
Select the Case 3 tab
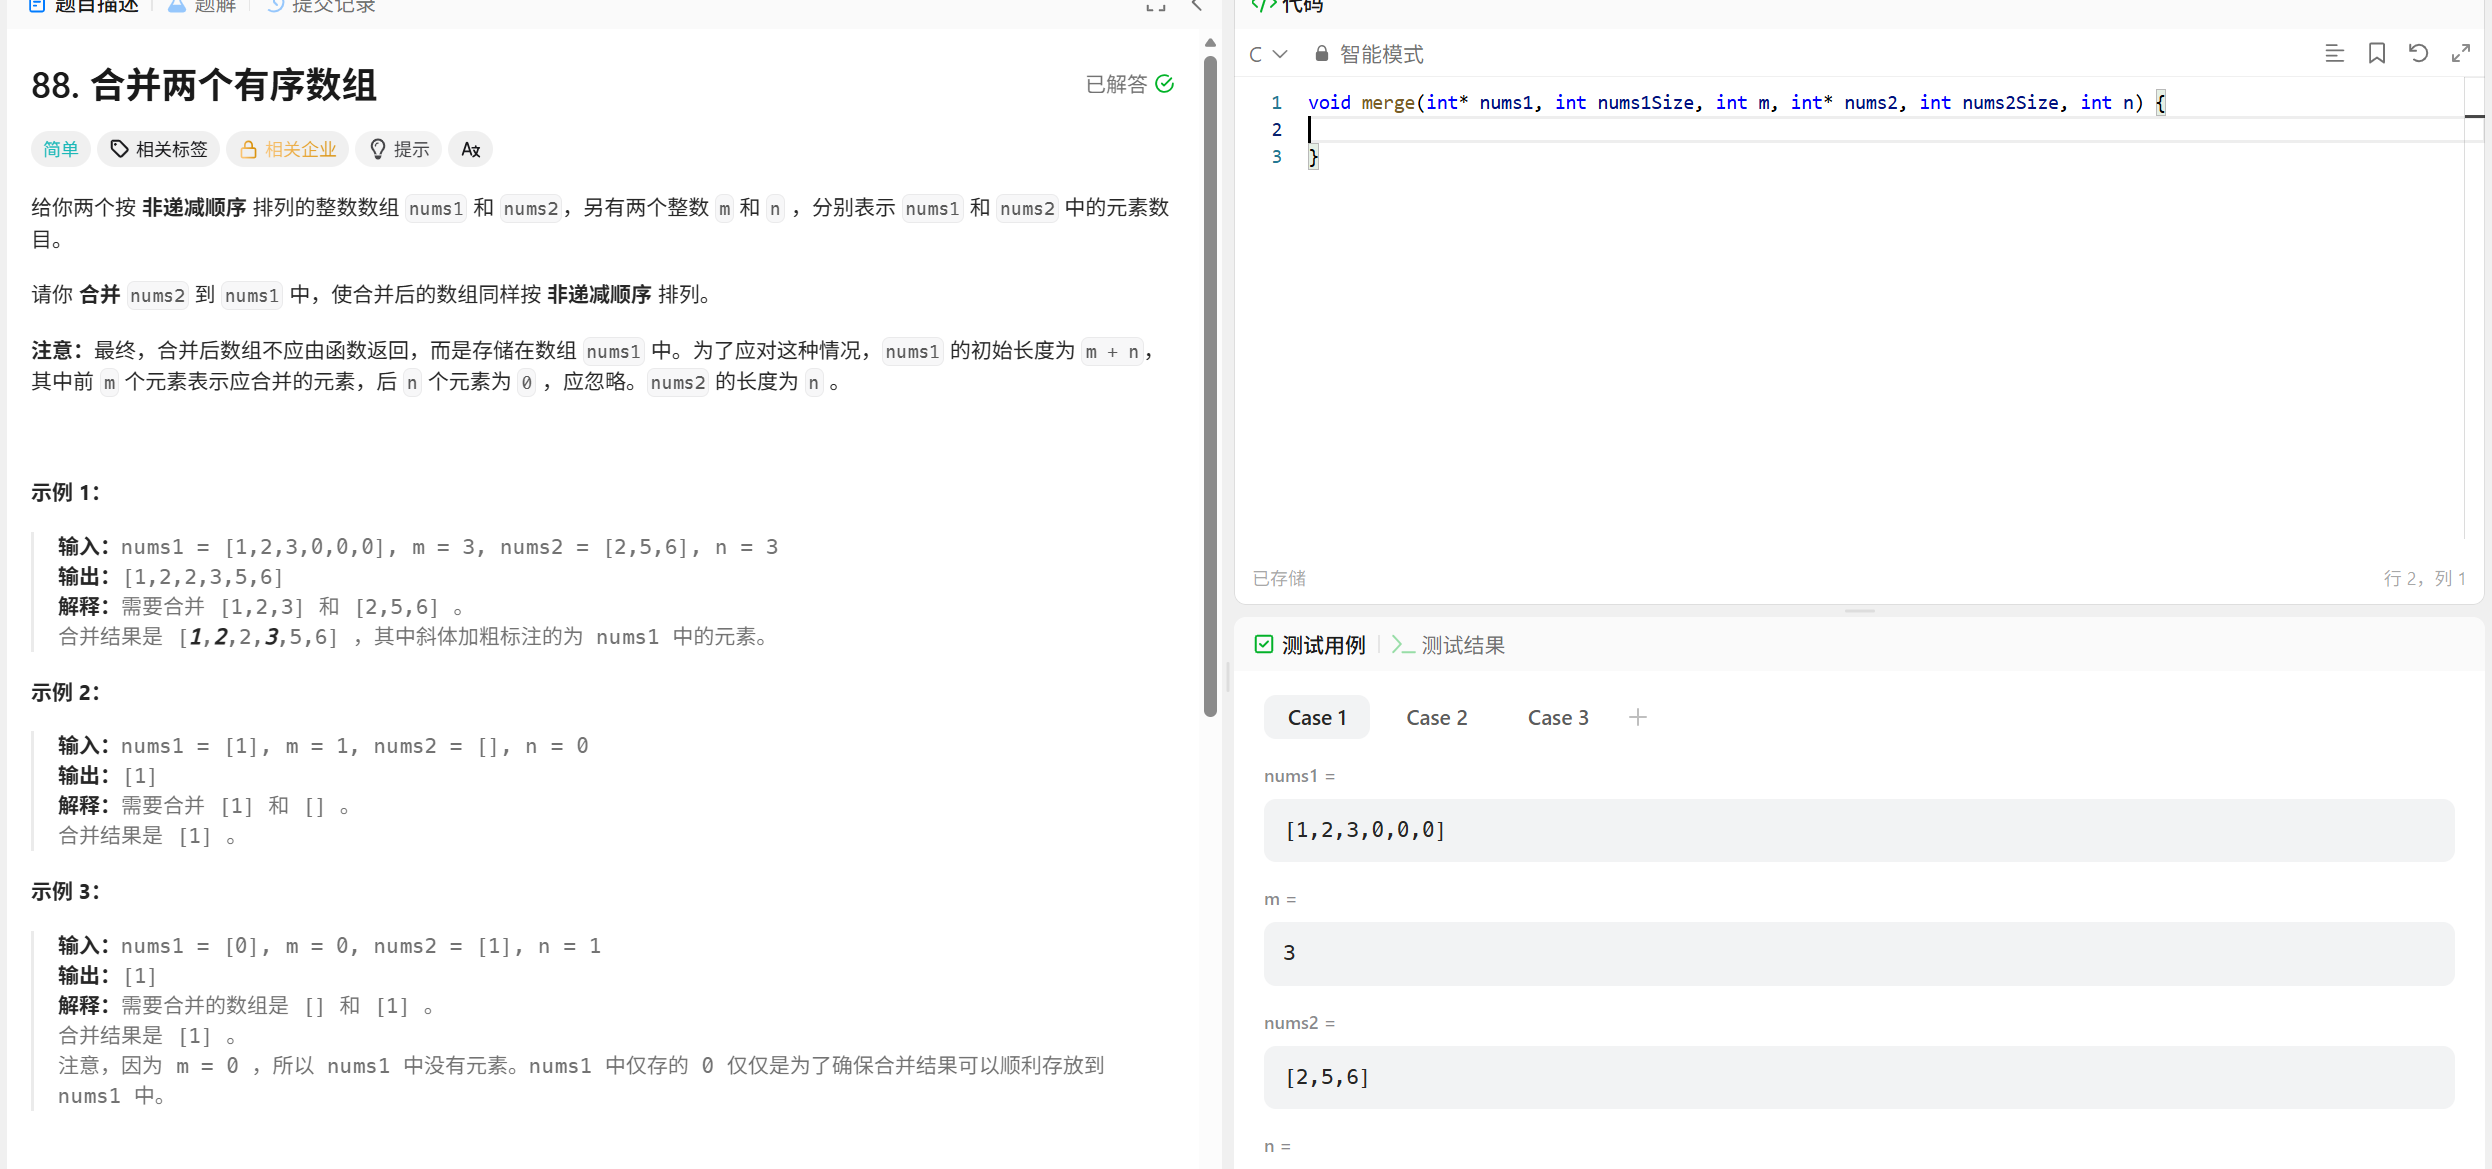[1557, 718]
